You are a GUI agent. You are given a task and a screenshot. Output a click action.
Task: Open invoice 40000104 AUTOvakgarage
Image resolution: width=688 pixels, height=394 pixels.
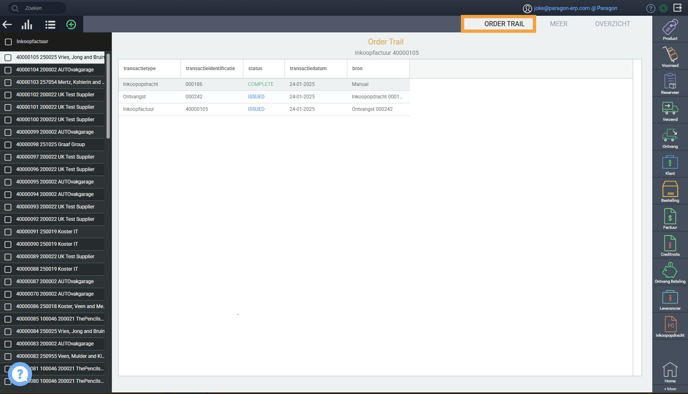click(x=55, y=70)
